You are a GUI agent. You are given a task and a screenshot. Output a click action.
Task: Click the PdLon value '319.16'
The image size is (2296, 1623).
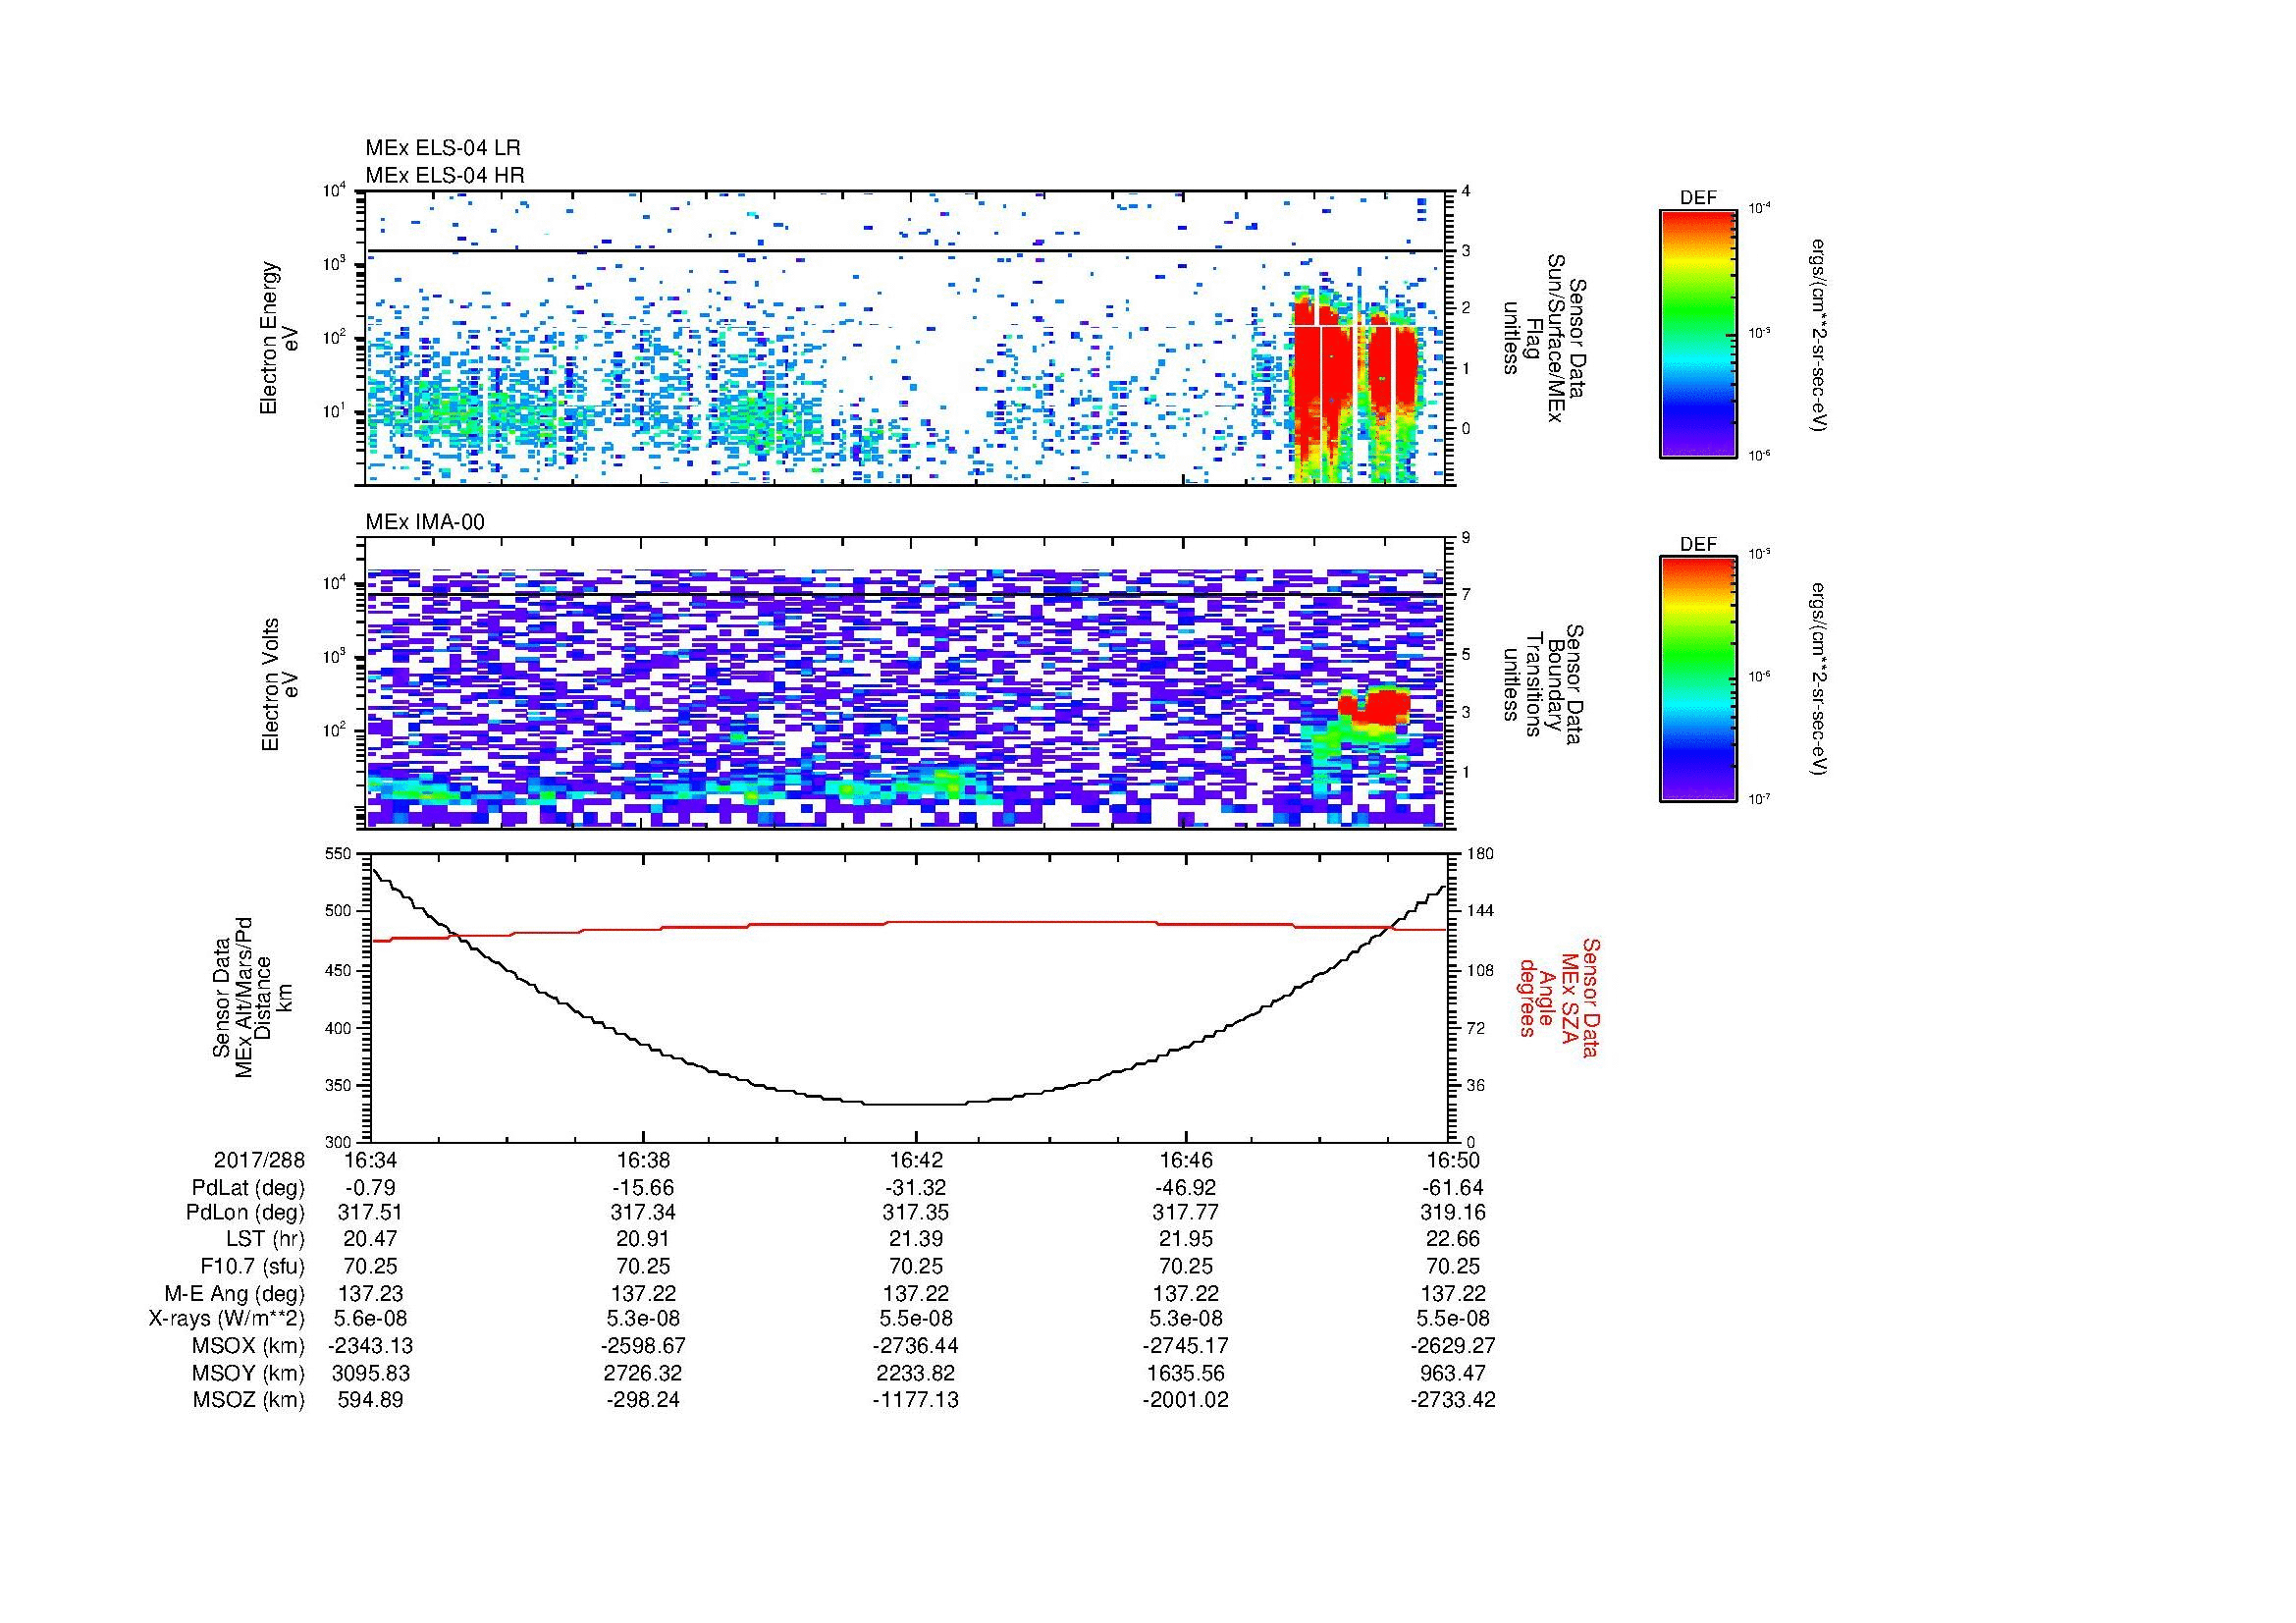point(1453,1213)
